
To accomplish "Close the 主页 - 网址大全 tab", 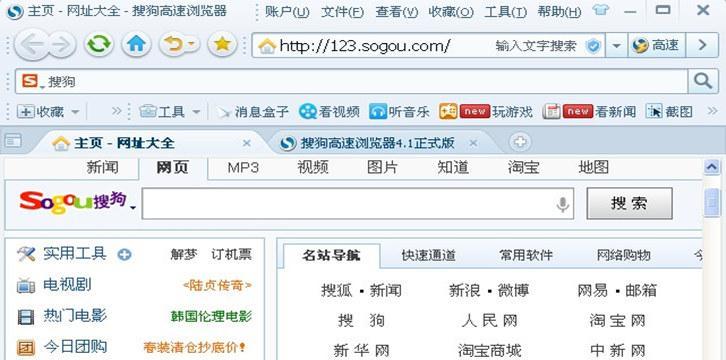I will click(x=247, y=143).
